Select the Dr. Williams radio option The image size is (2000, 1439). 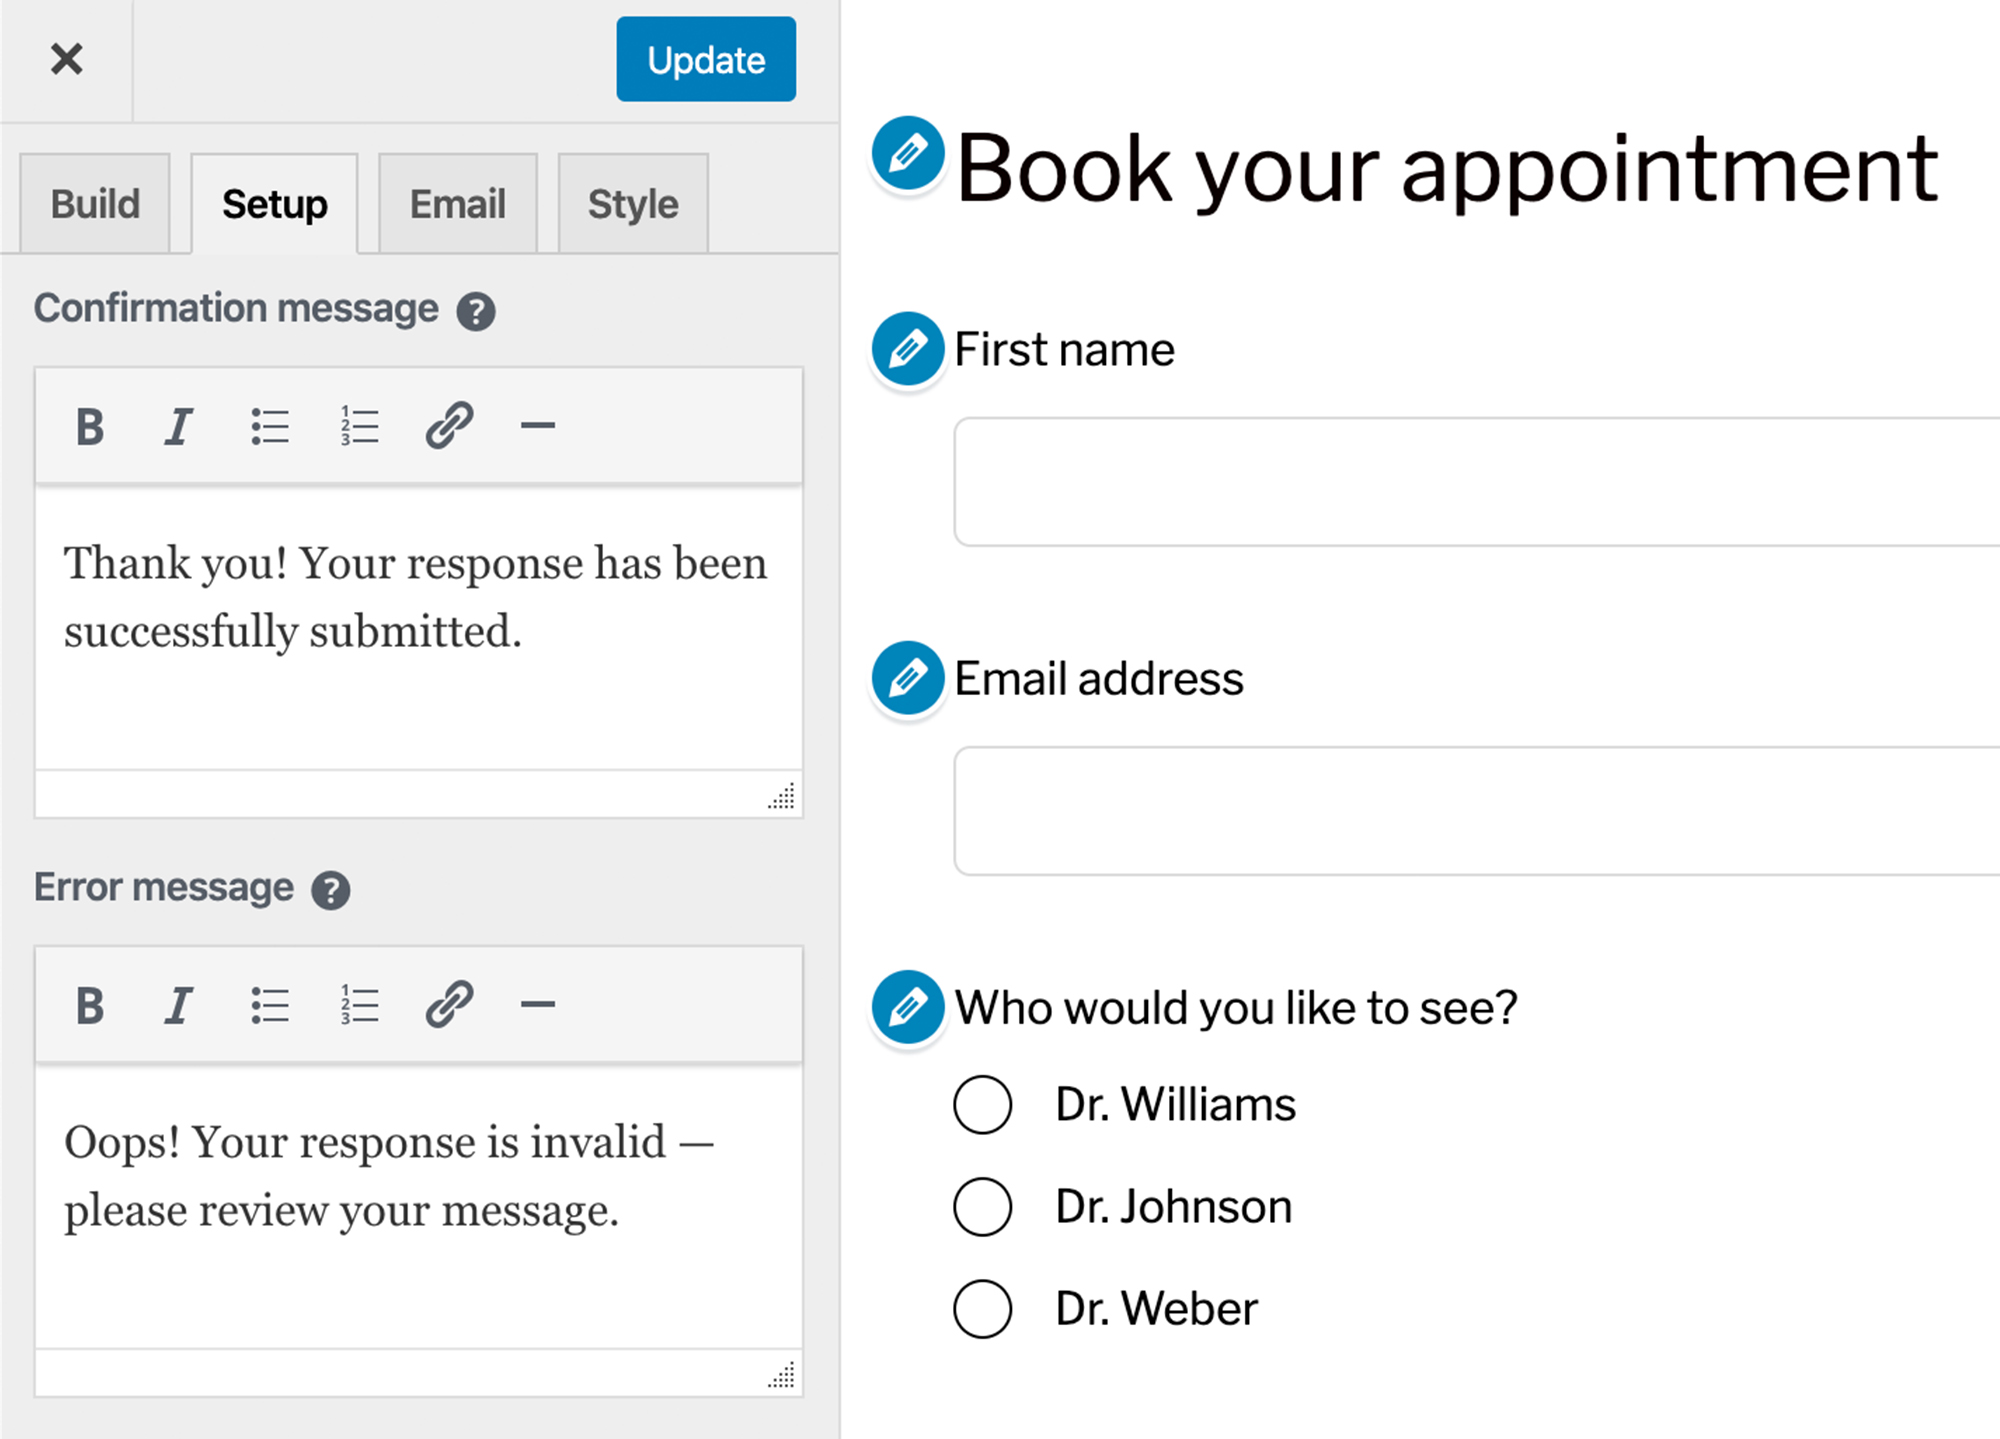coord(982,1105)
